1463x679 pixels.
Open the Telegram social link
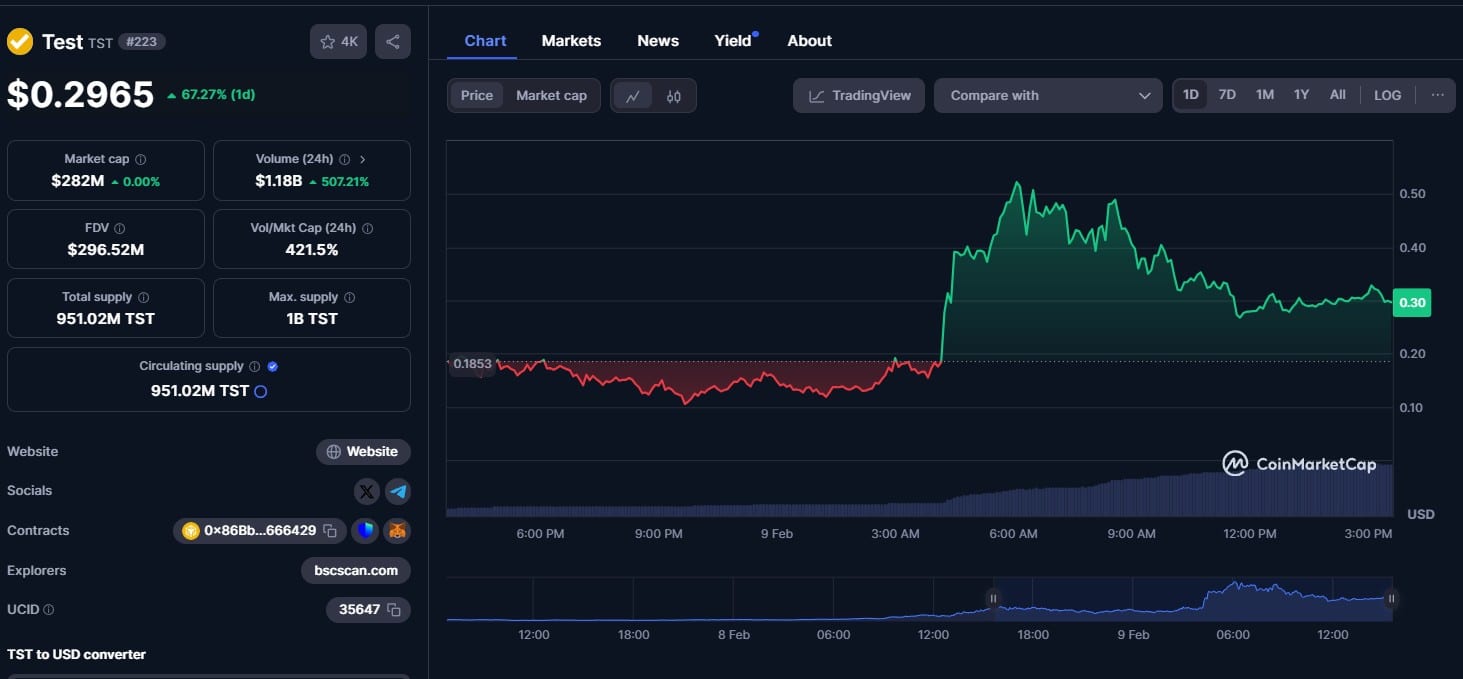pyautogui.click(x=398, y=491)
